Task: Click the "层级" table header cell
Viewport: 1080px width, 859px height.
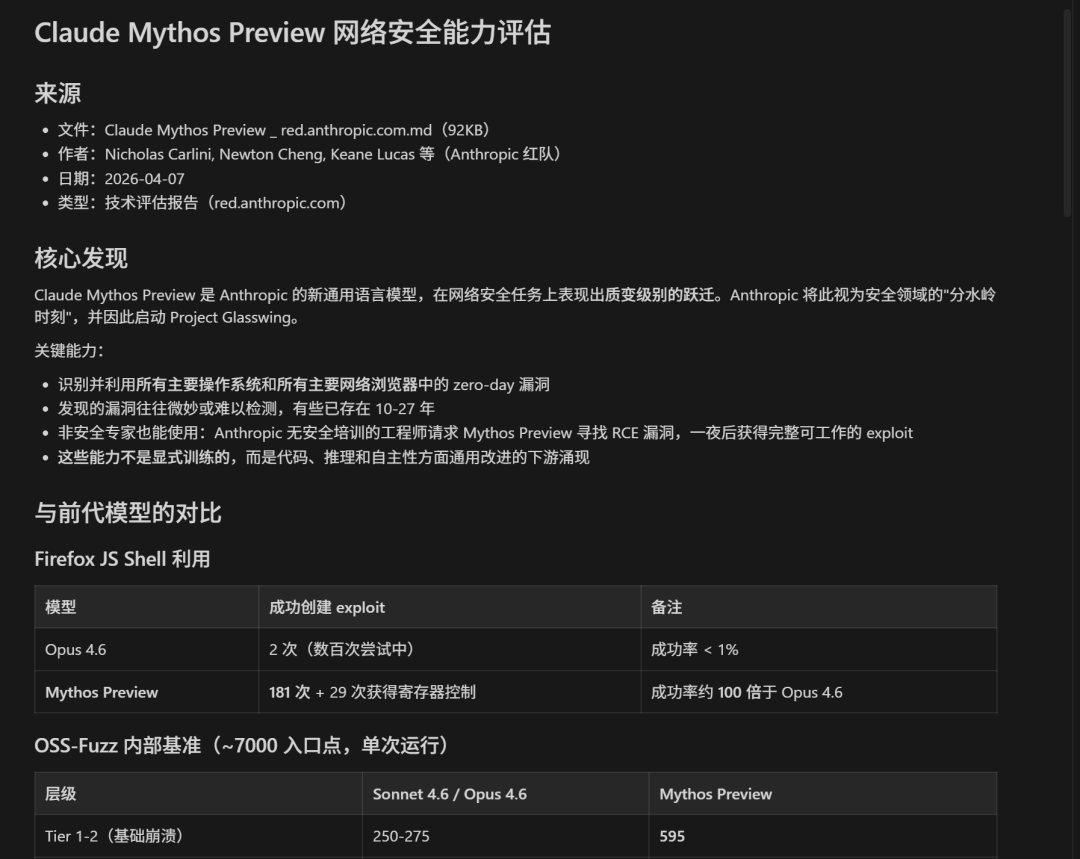Action: click(198, 794)
